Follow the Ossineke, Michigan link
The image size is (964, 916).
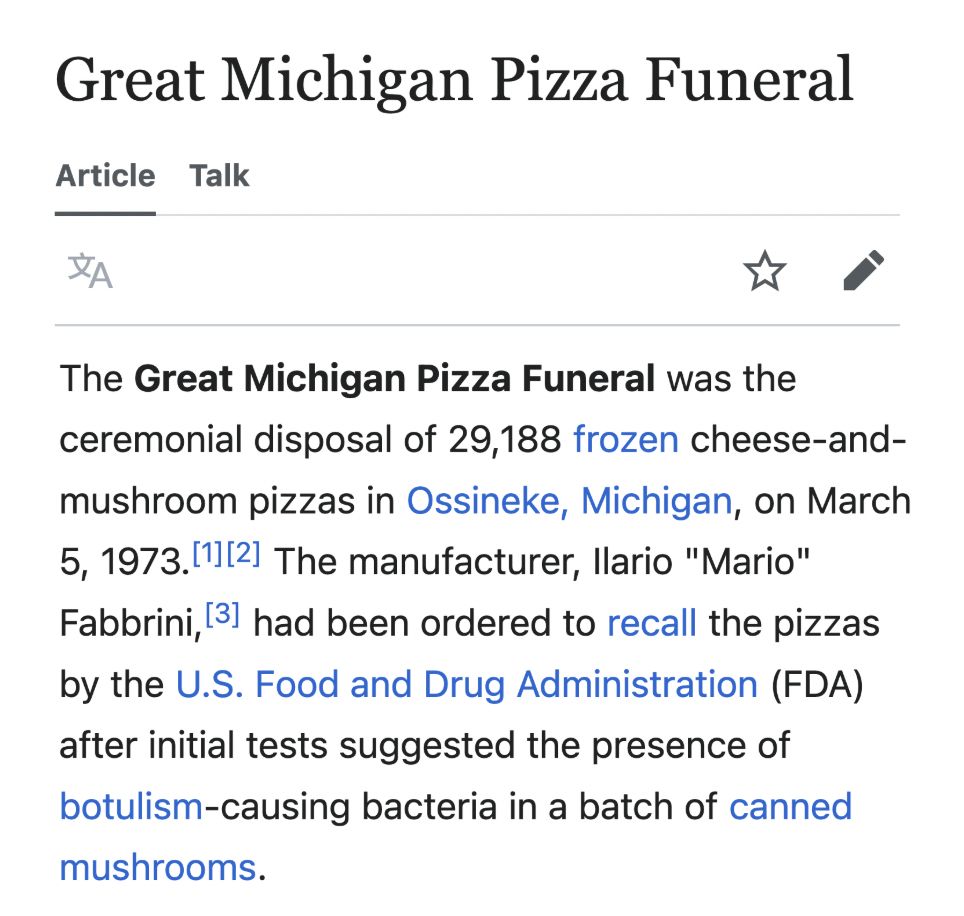tap(569, 500)
